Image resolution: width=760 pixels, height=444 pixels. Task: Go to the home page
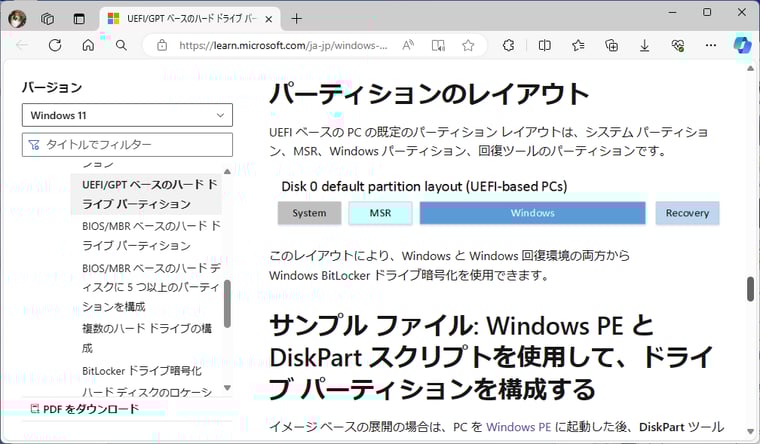[x=88, y=46]
